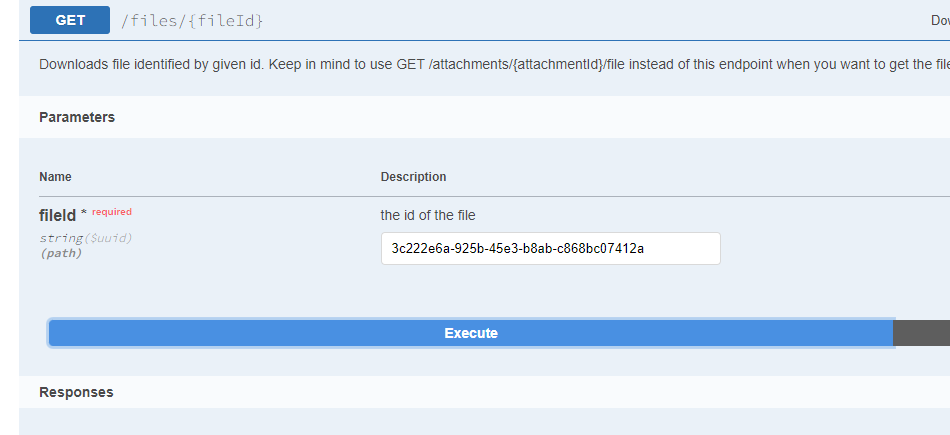Click the asterisk next to fileId
Screen dimensions: 950x435
point(84,213)
